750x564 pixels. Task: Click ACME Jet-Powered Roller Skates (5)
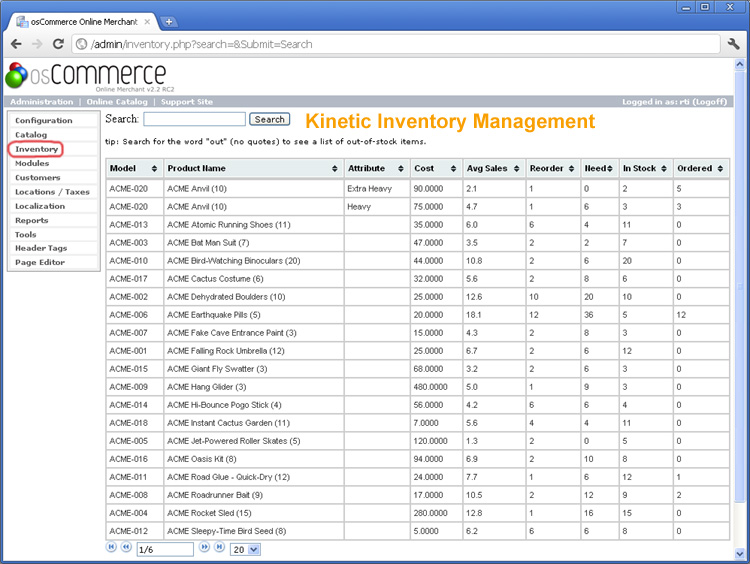pyautogui.click(x=234, y=441)
